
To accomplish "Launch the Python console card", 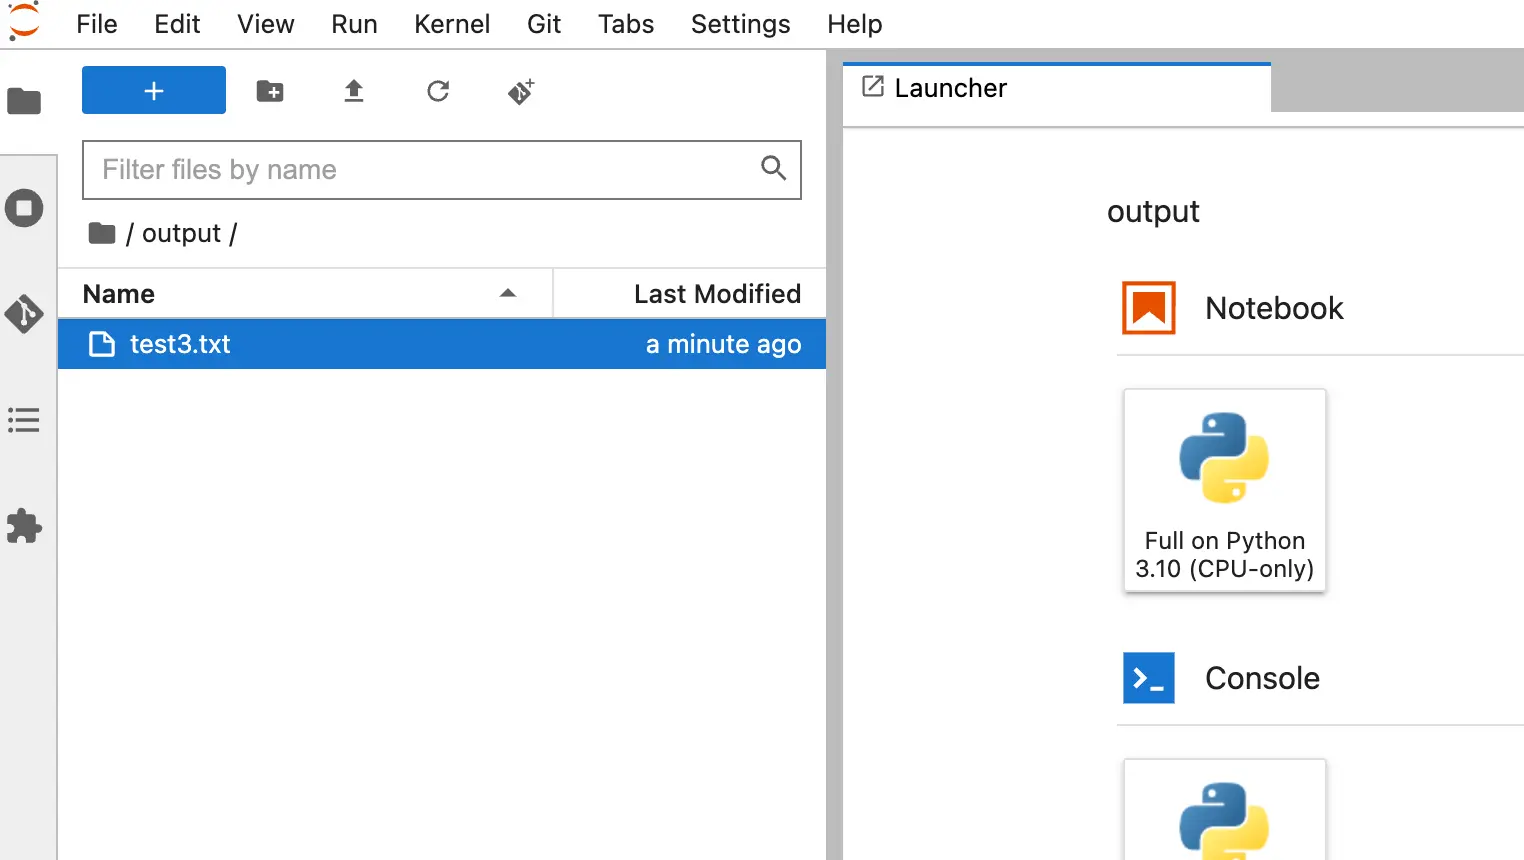I will (1225, 809).
